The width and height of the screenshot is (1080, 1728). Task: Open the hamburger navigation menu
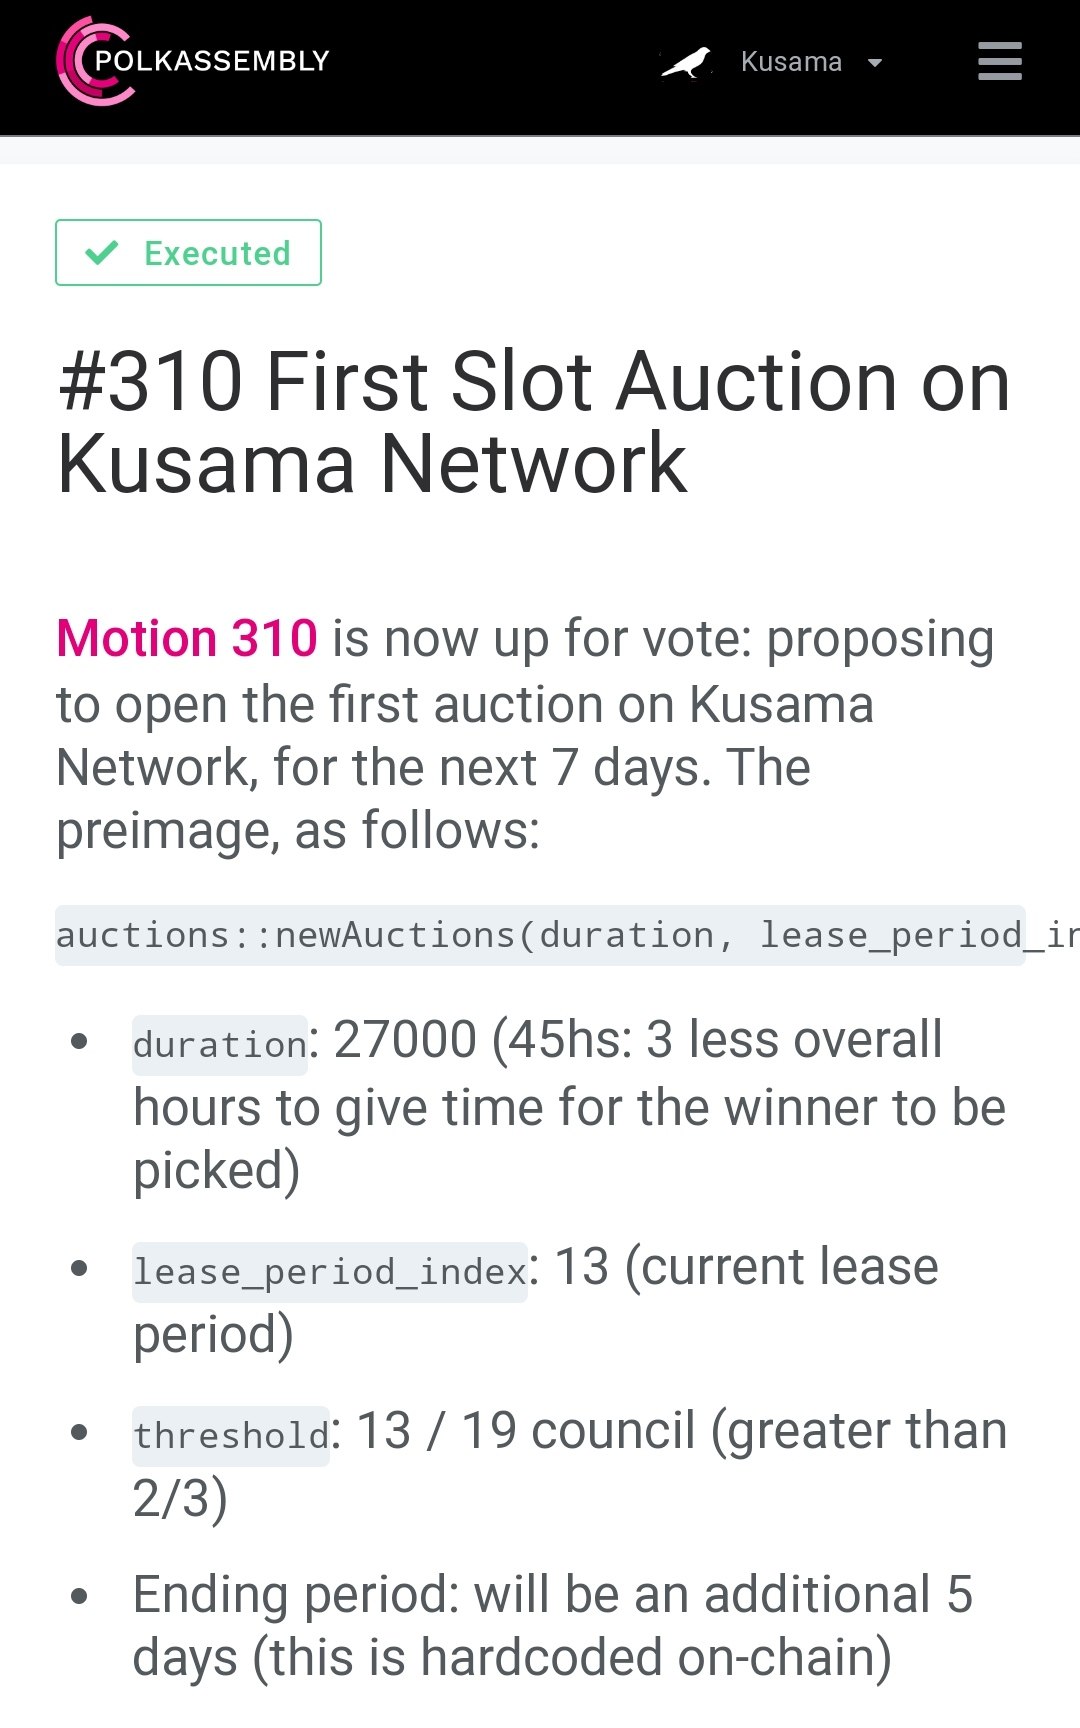1000,61
